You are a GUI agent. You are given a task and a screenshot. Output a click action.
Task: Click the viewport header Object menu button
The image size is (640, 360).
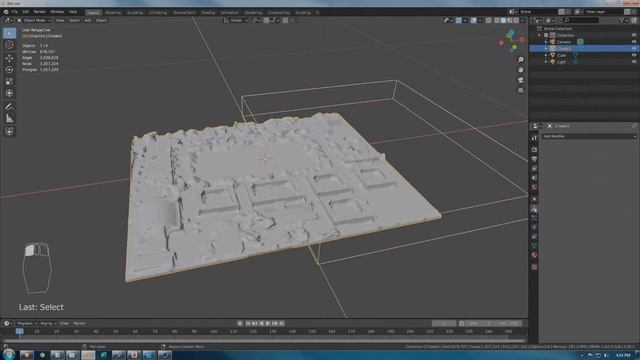click(102, 20)
